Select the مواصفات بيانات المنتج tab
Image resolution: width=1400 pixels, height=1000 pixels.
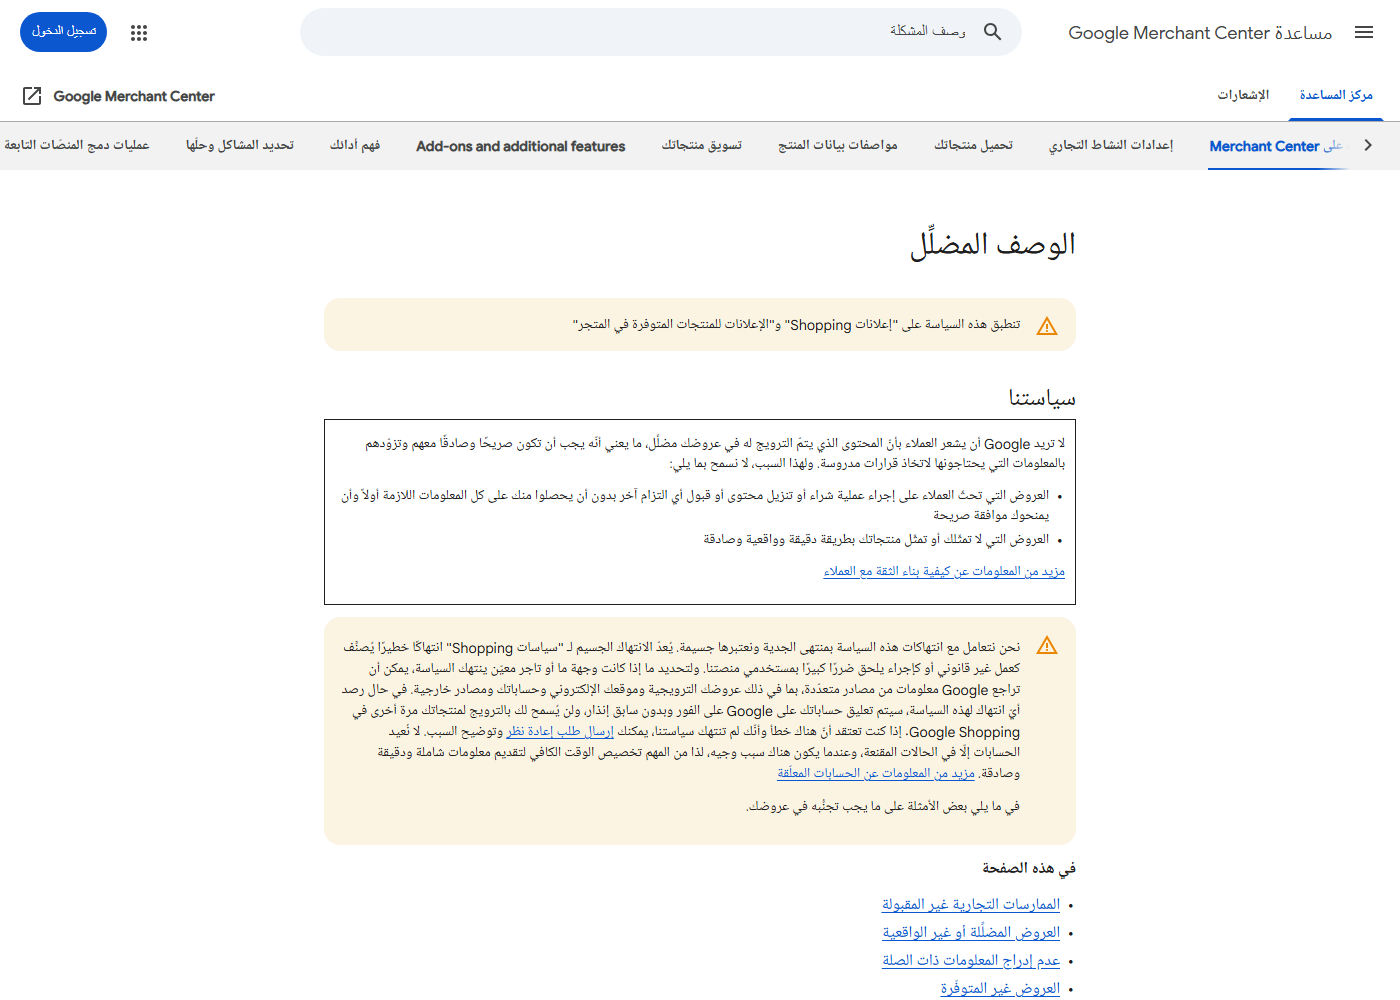click(838, 146)
